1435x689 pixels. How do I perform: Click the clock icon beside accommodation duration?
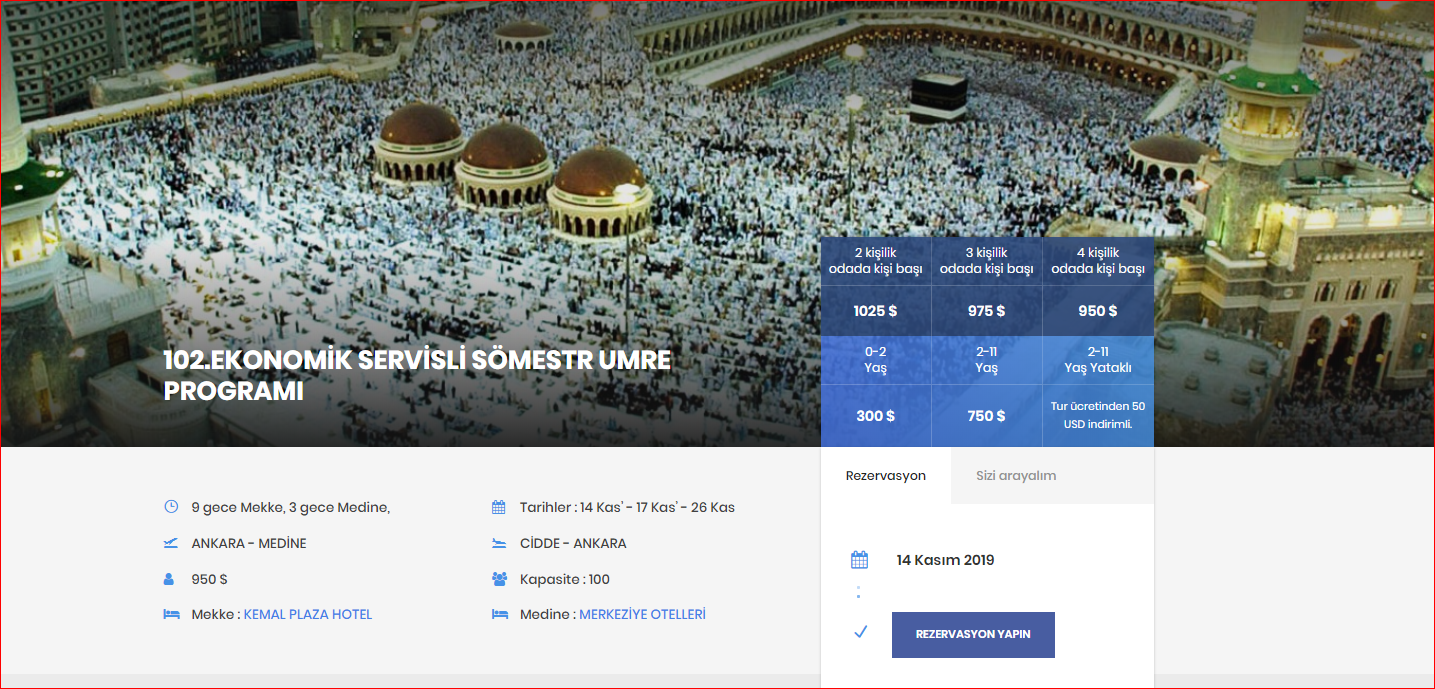(170, 506)
